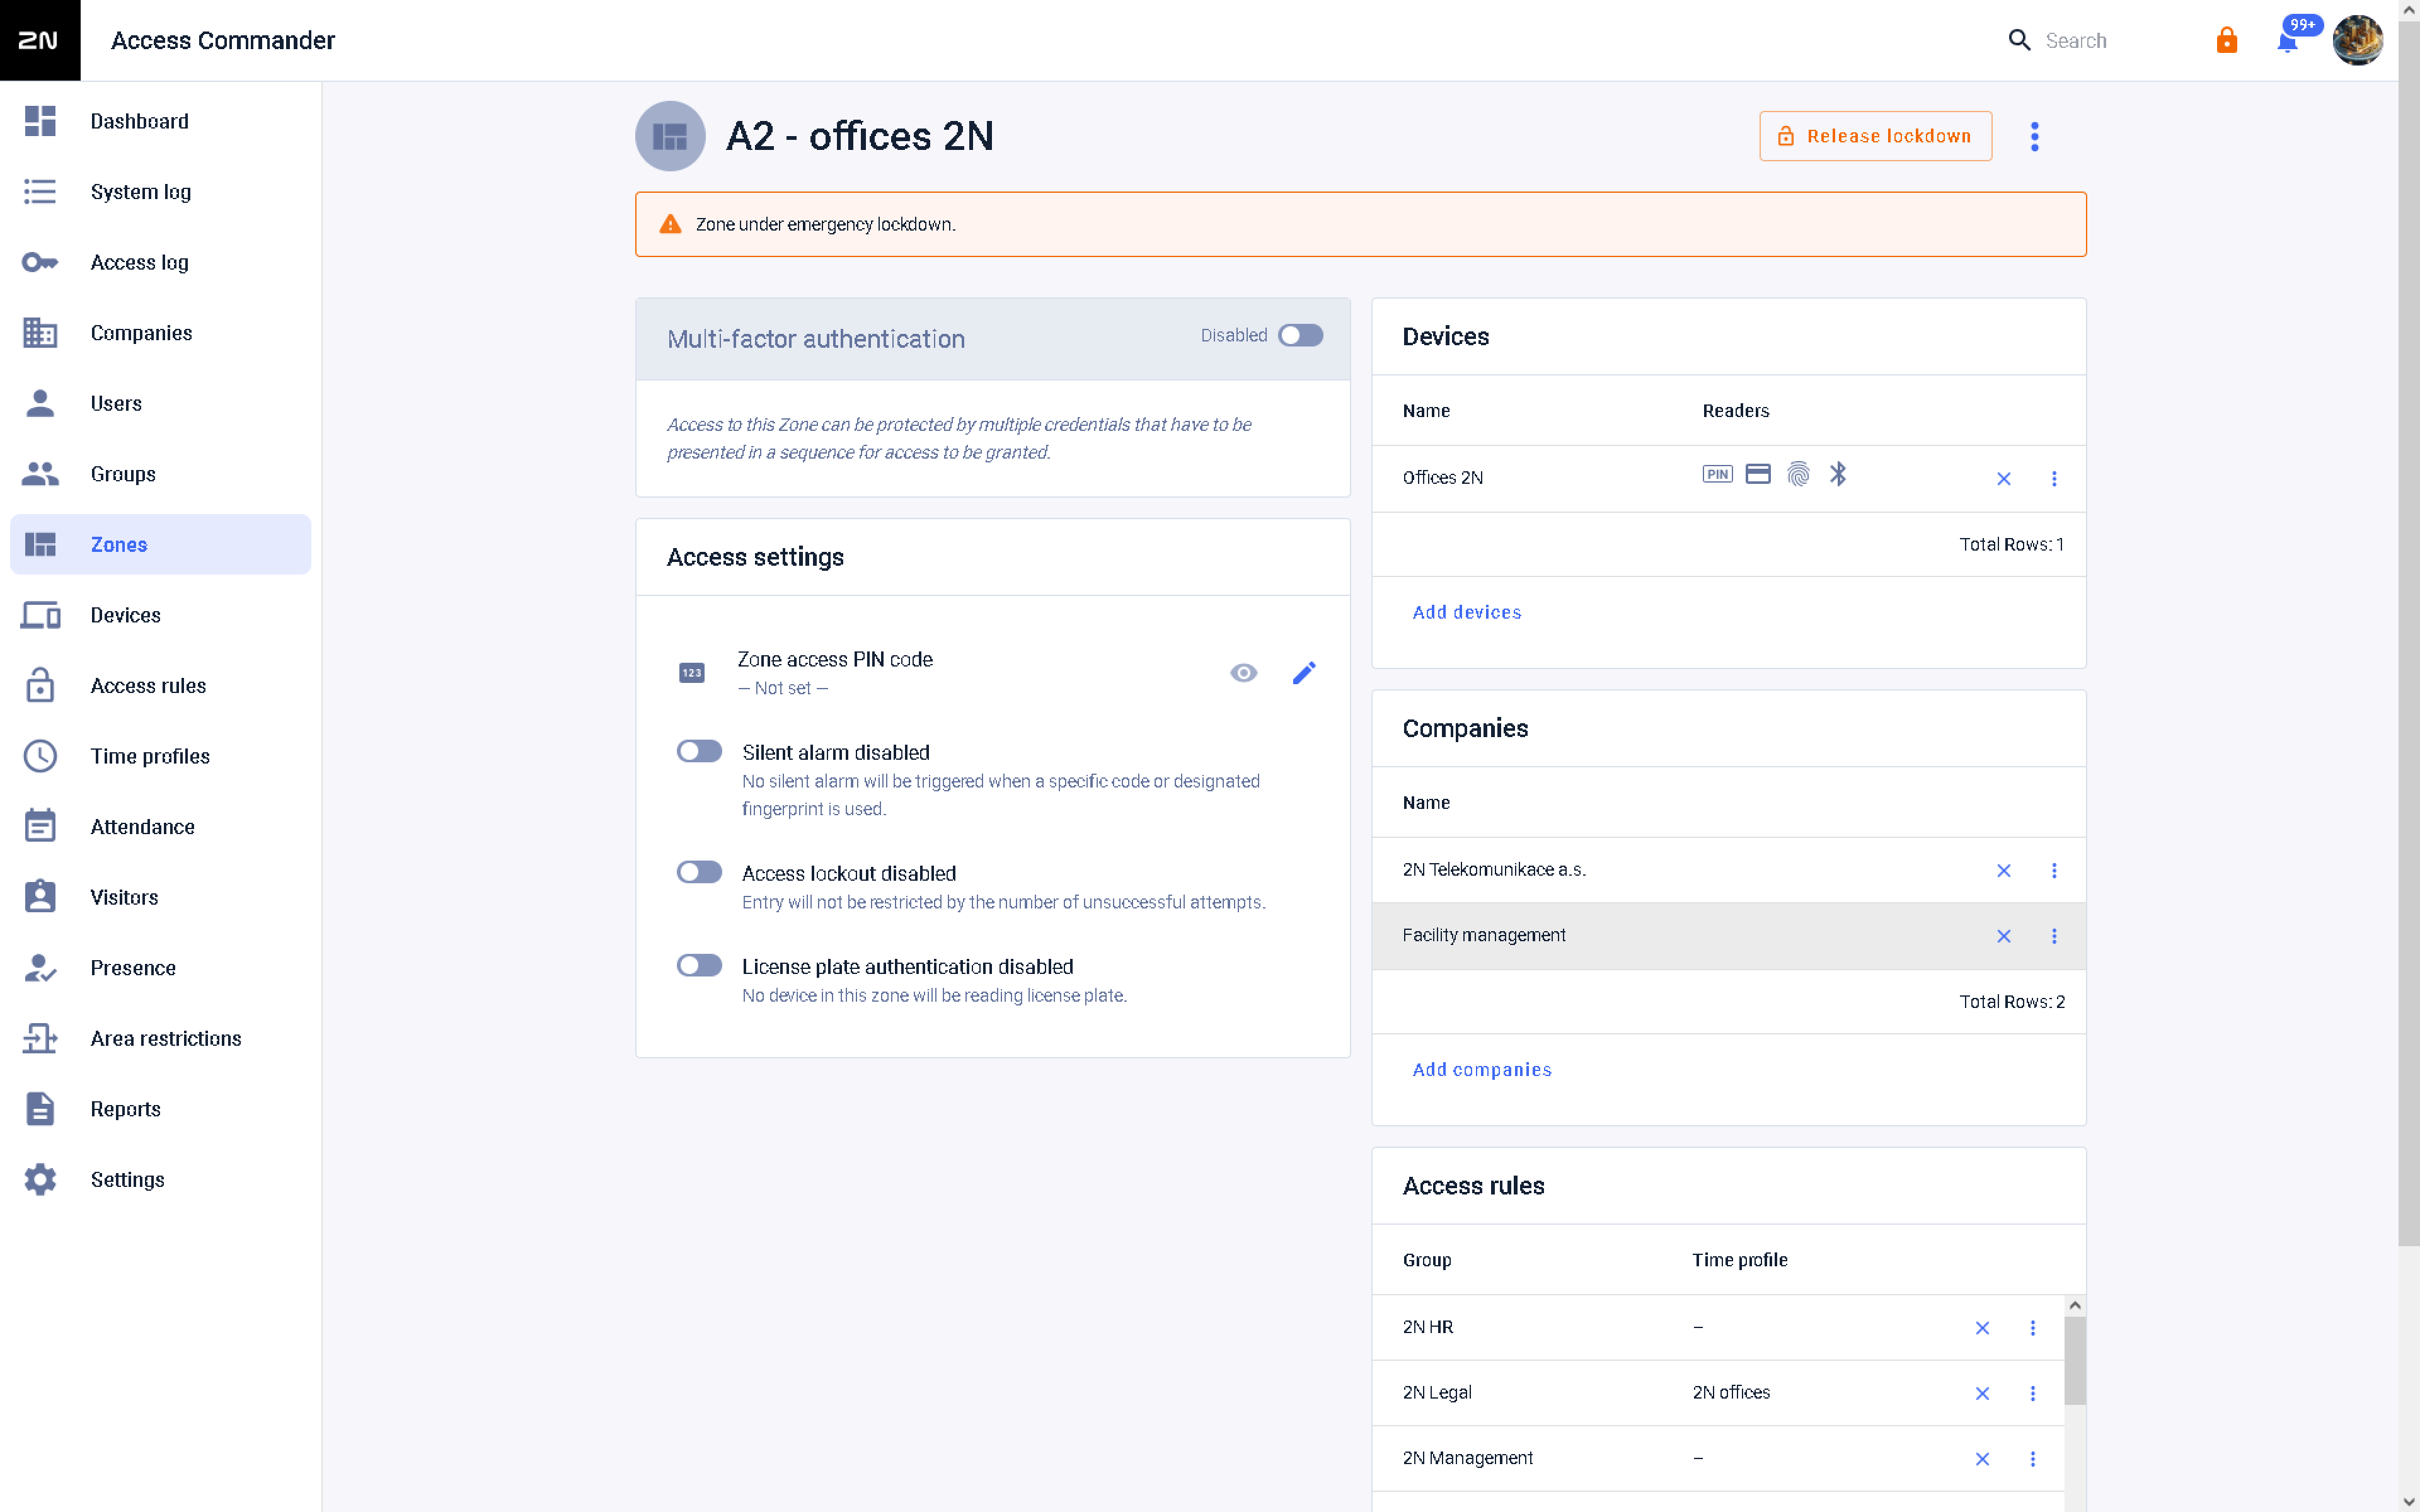Click the lockdown warning triangle icon
Image resolution: width=2420 pixels, height=1512 pixels.
point(670,224)
